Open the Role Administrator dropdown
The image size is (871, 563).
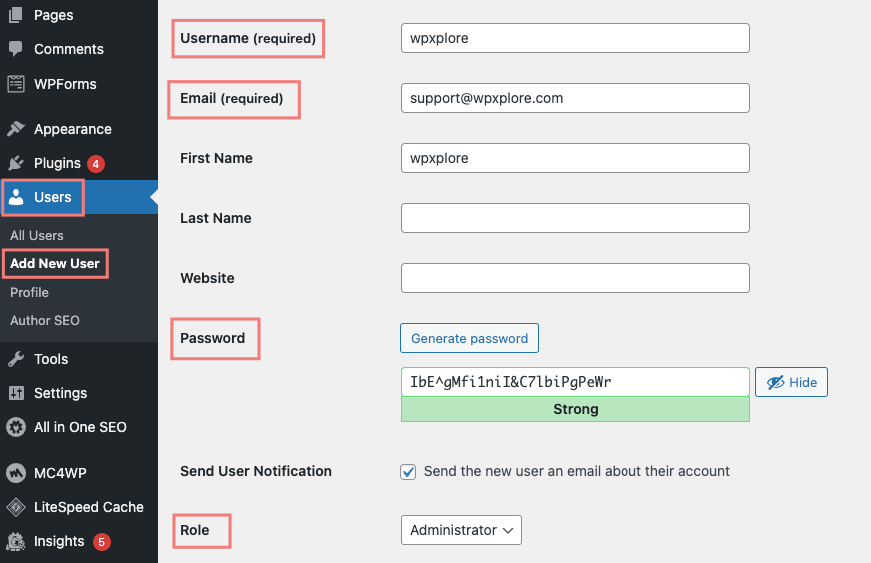[x=461, y=530]
